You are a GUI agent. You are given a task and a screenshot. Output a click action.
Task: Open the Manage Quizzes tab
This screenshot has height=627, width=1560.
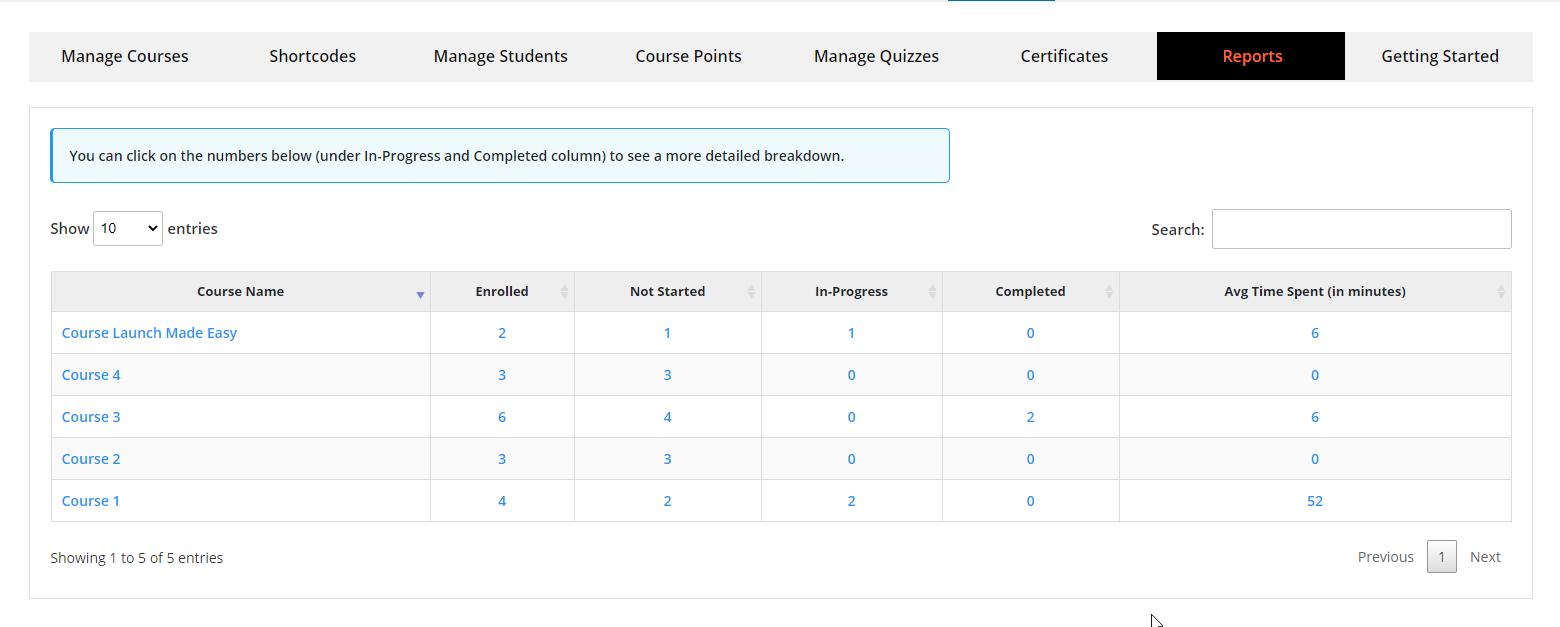tap(876, 57)
